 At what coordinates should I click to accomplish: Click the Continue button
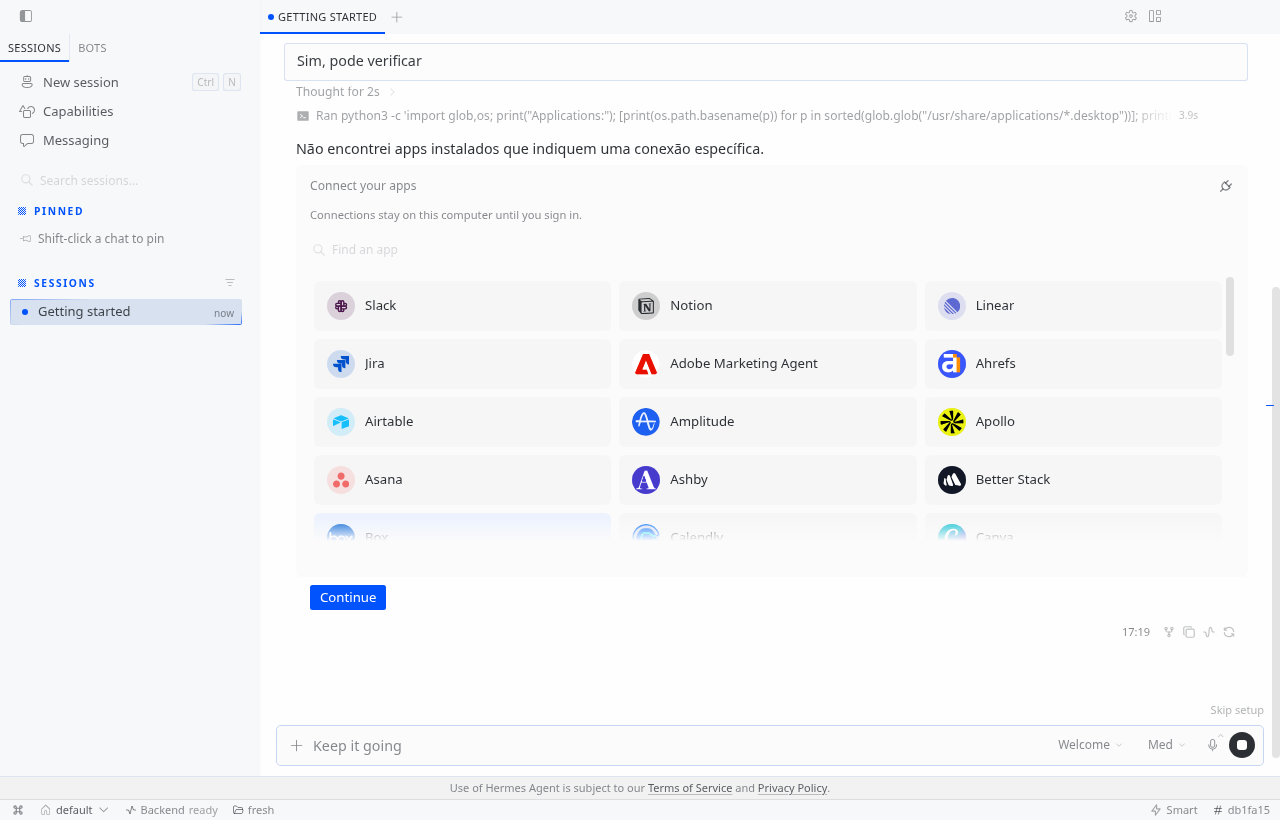[348, 597]
